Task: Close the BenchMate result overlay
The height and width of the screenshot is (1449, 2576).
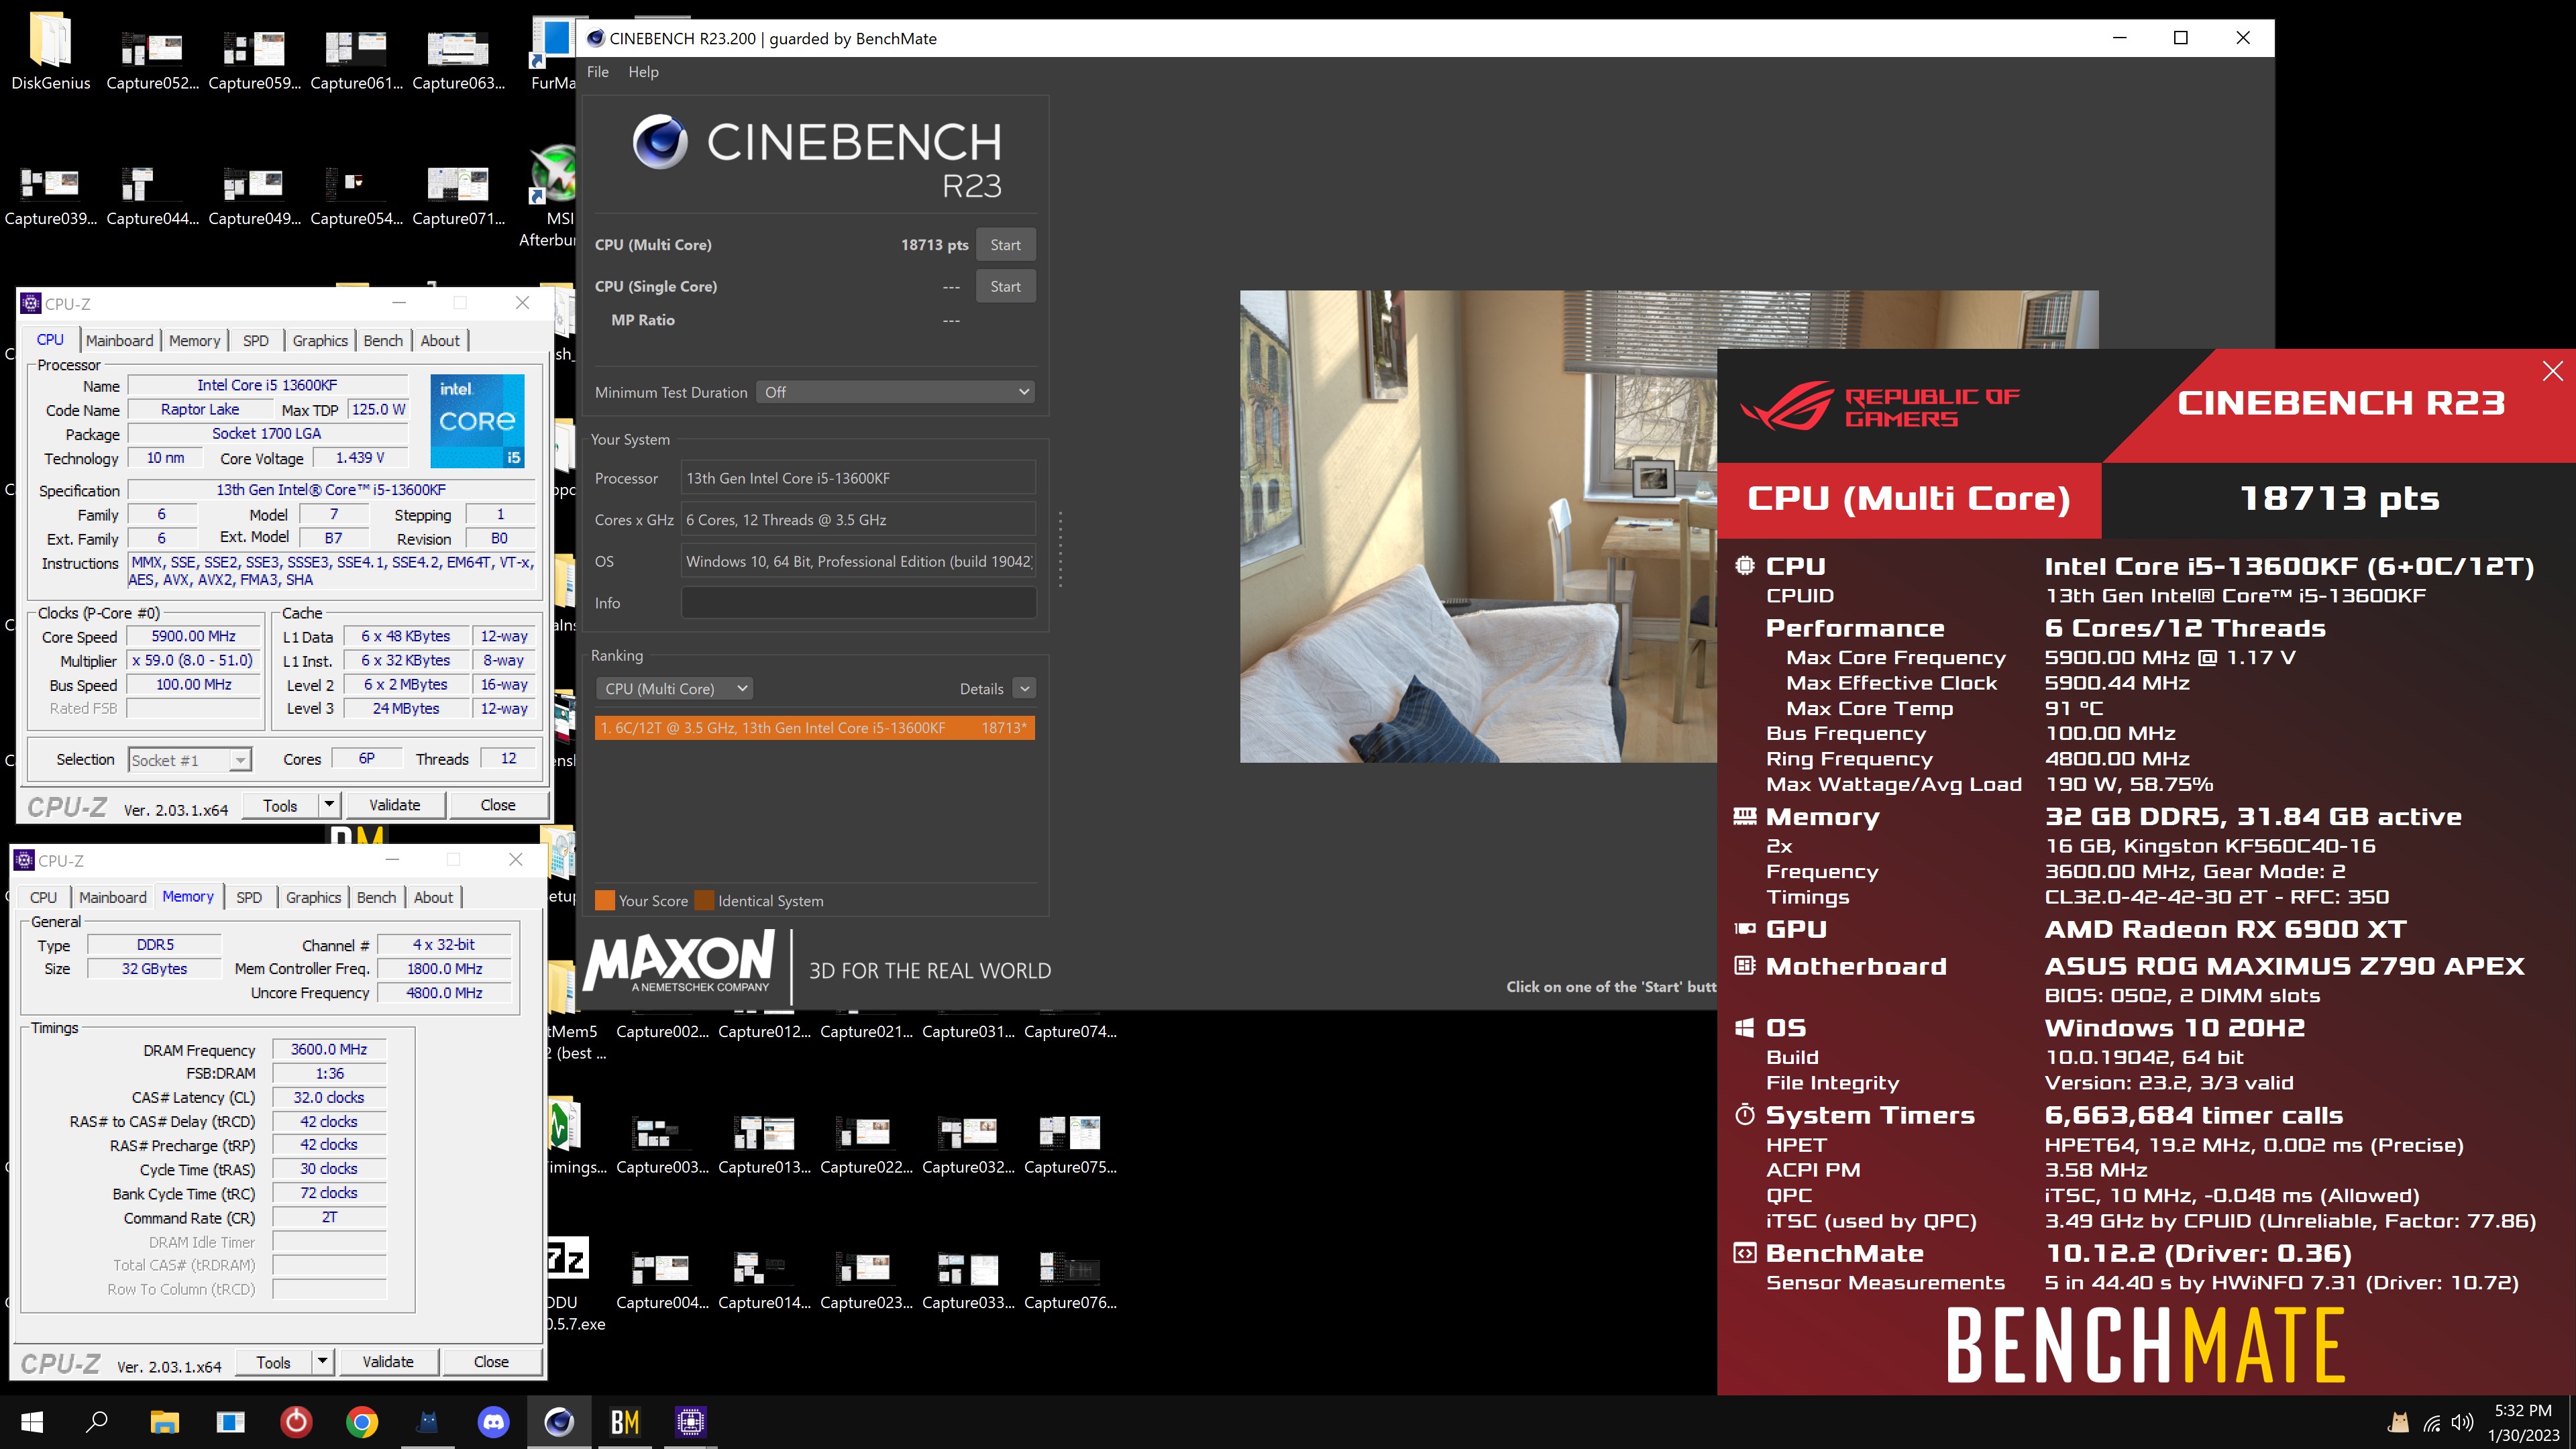Action: [2552, 371]
